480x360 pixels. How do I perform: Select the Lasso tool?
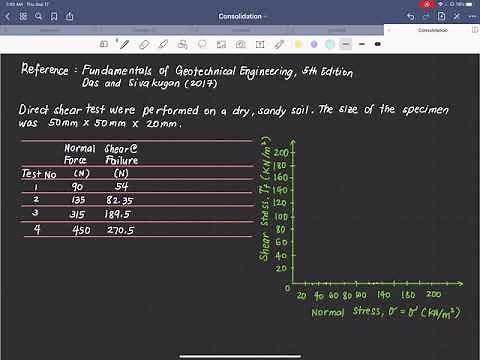pos(202,44)
